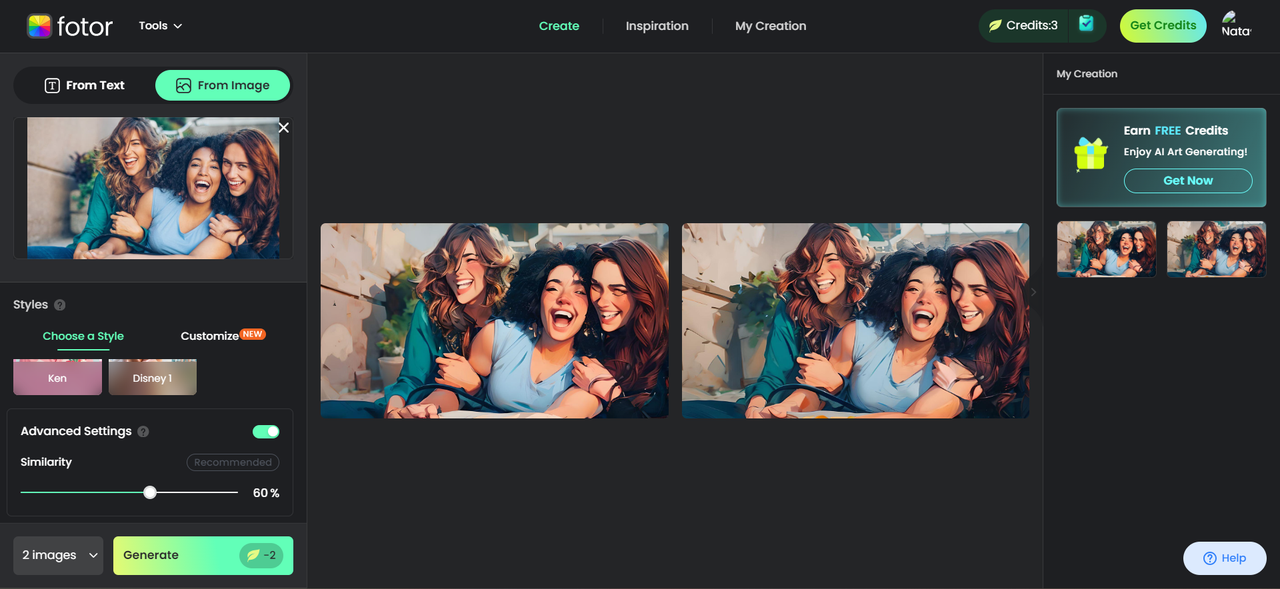Viewport: 1280px width, 589px height.
Task: Click the Get Credits button
Action: point(1163,26)
